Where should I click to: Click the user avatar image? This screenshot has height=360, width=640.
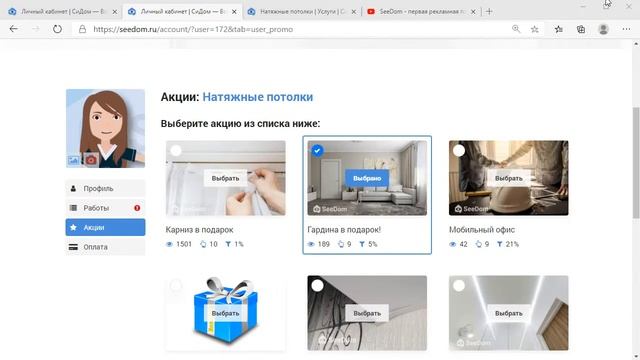[x=105, y=128]
